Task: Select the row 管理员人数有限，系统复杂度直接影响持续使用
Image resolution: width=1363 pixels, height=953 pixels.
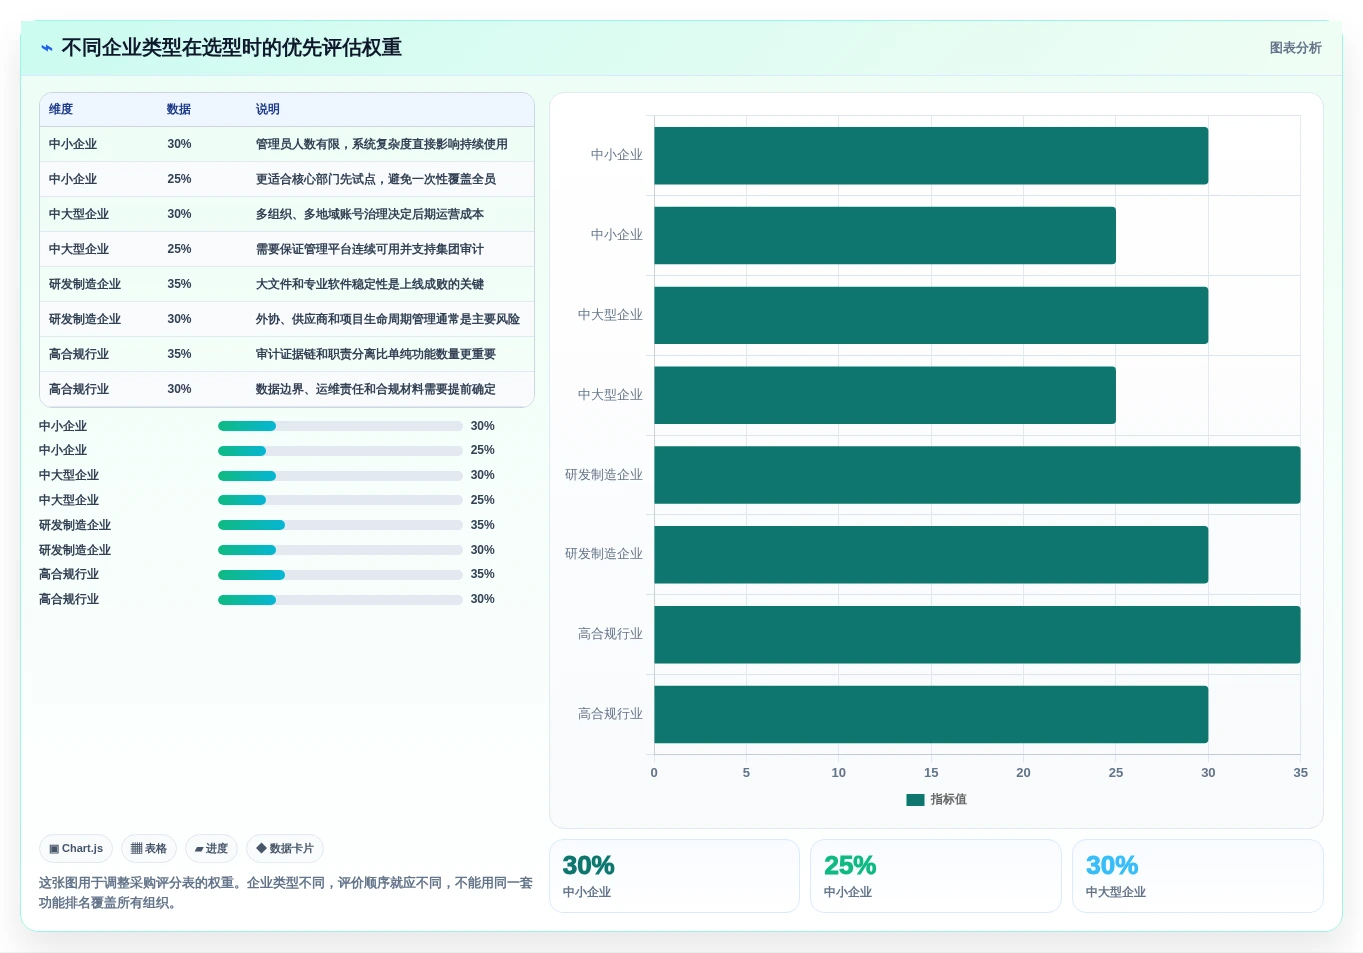Action: 287,144
